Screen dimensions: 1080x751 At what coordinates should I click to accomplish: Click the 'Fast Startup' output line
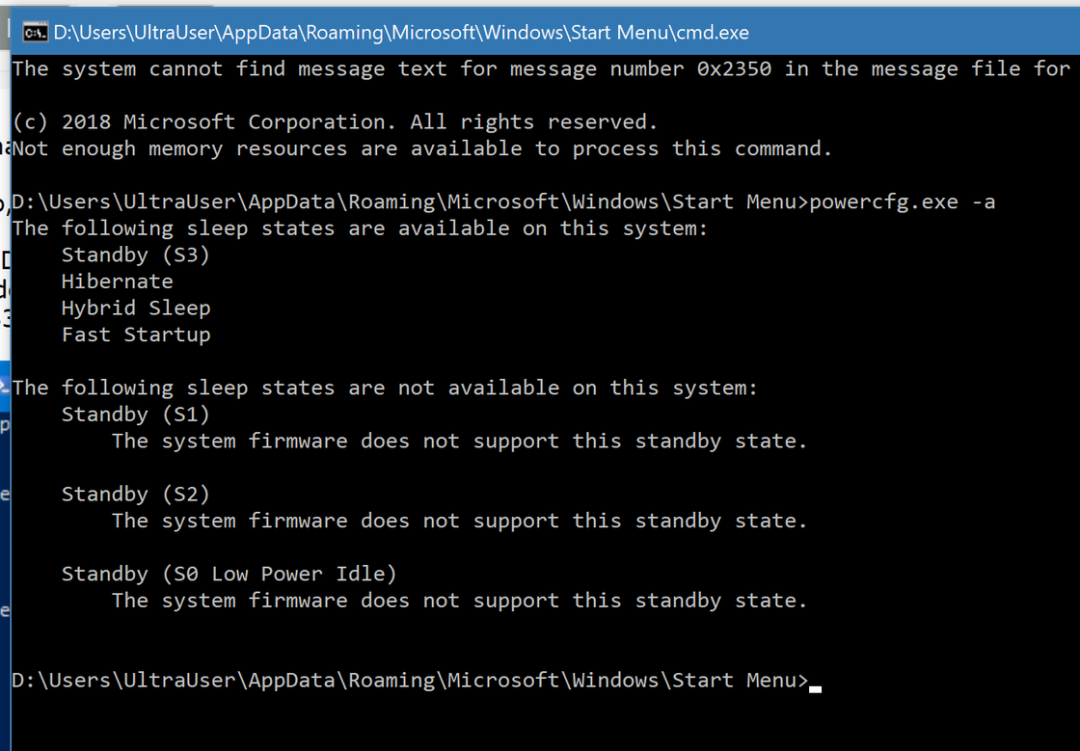(x=136, y=335)
